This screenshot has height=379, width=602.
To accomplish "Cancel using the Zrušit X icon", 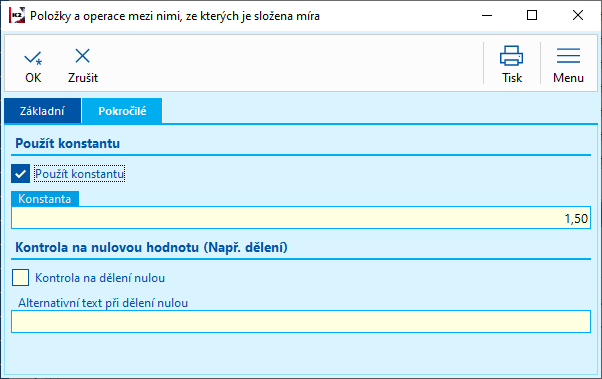I will [x=83, y=56].
